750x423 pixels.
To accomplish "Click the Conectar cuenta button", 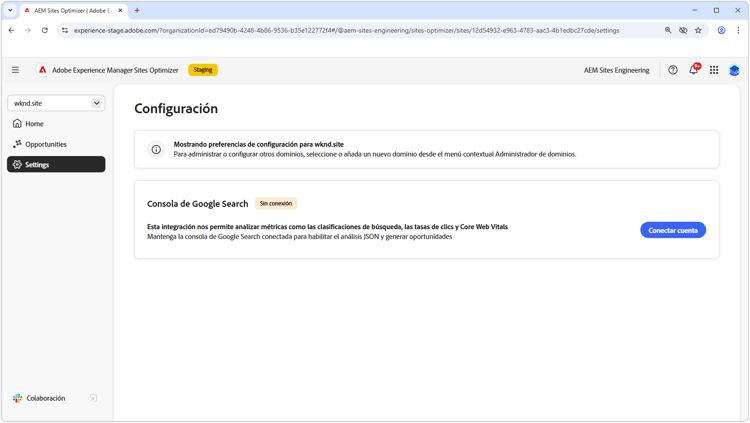I will coord(673,230).
